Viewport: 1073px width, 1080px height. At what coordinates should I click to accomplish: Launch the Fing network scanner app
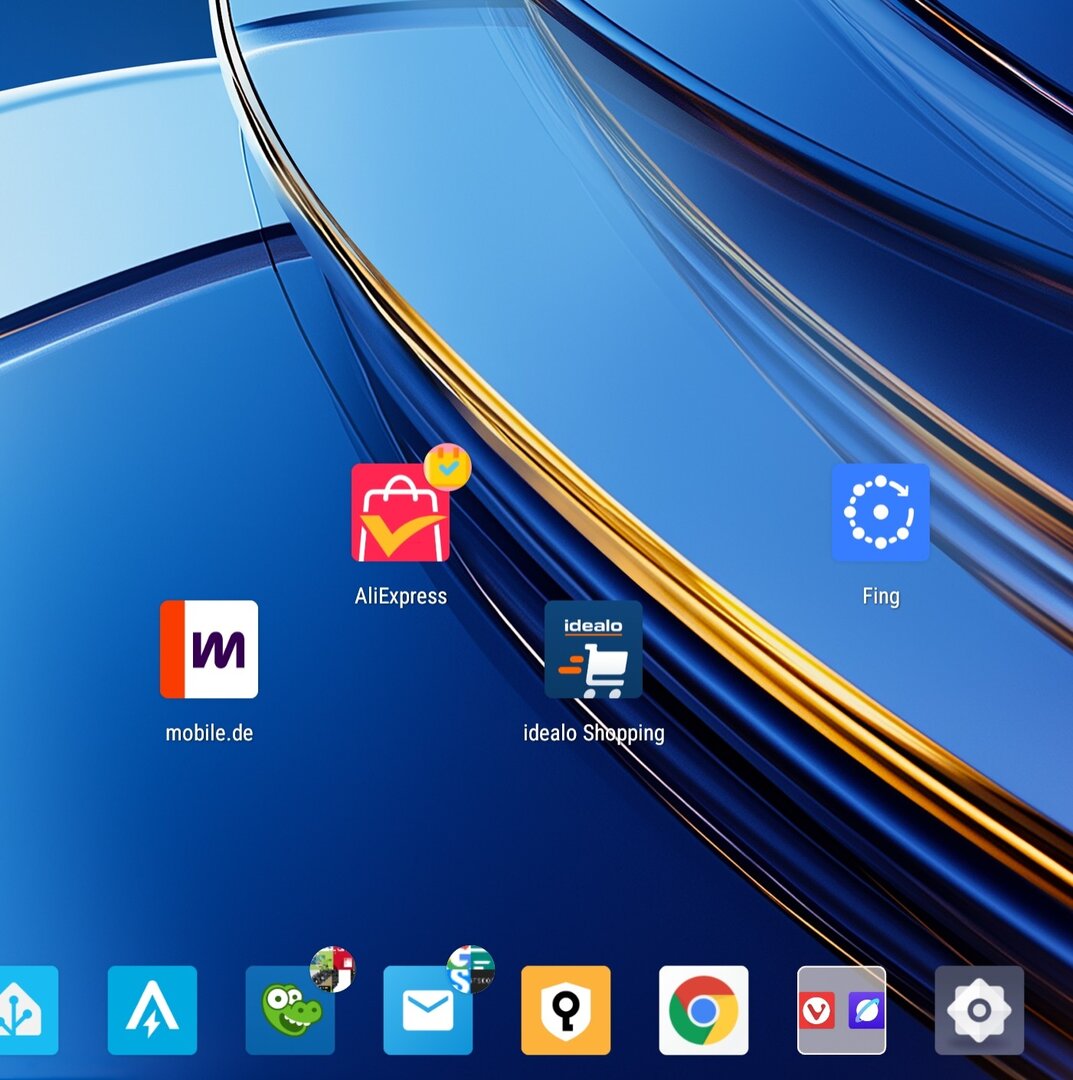tap(880, 512)
